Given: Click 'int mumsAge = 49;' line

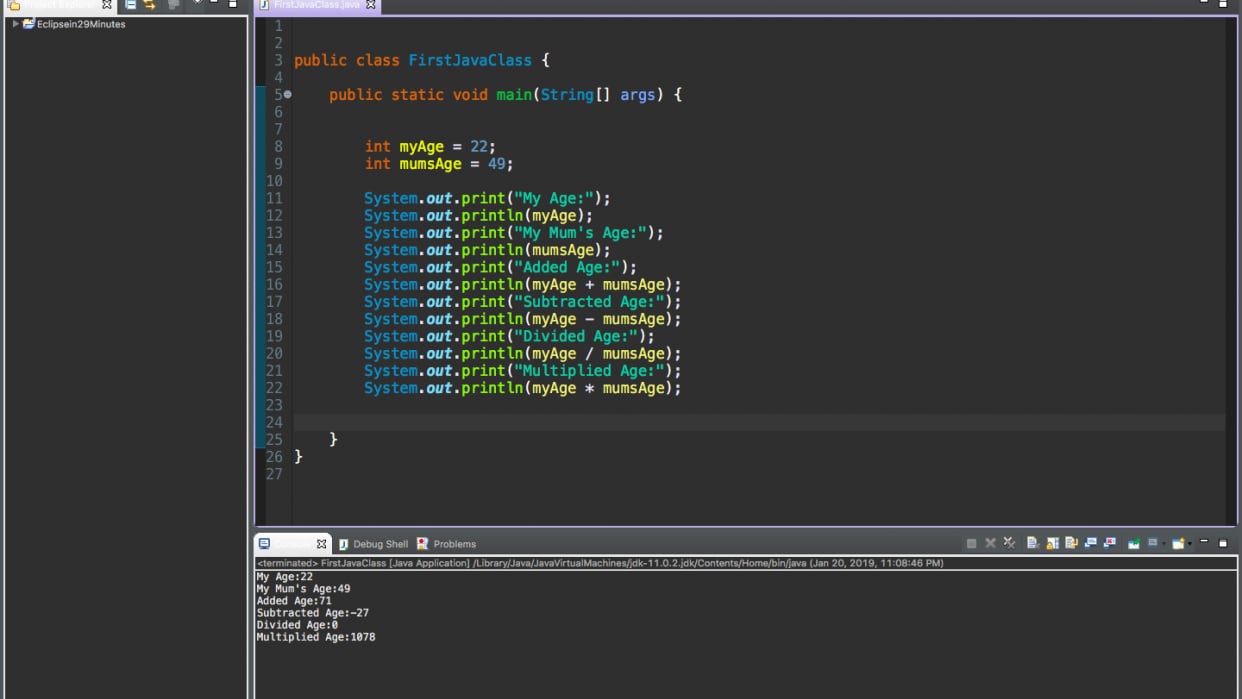Looking at the screenshot, I should [439, 164].
